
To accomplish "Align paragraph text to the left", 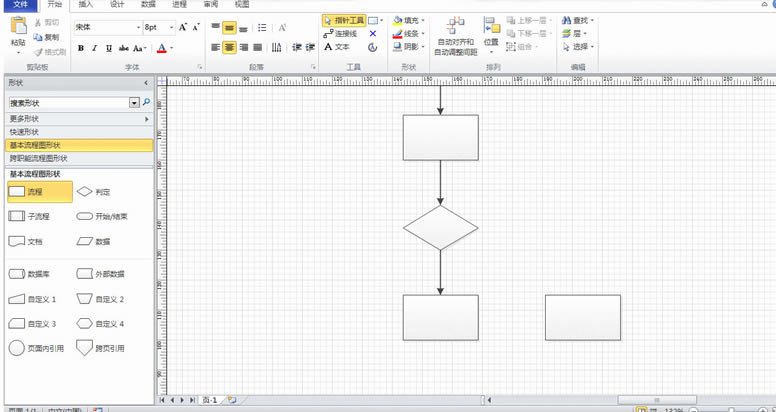I will [215, 48].
